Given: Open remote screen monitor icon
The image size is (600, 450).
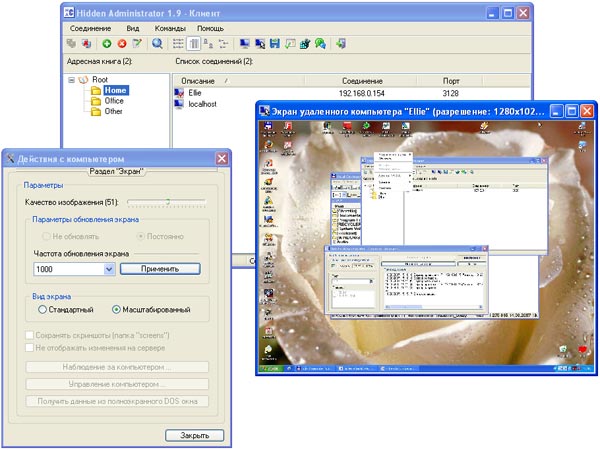Looking at the screenshot, I should [x=244, y=44].
